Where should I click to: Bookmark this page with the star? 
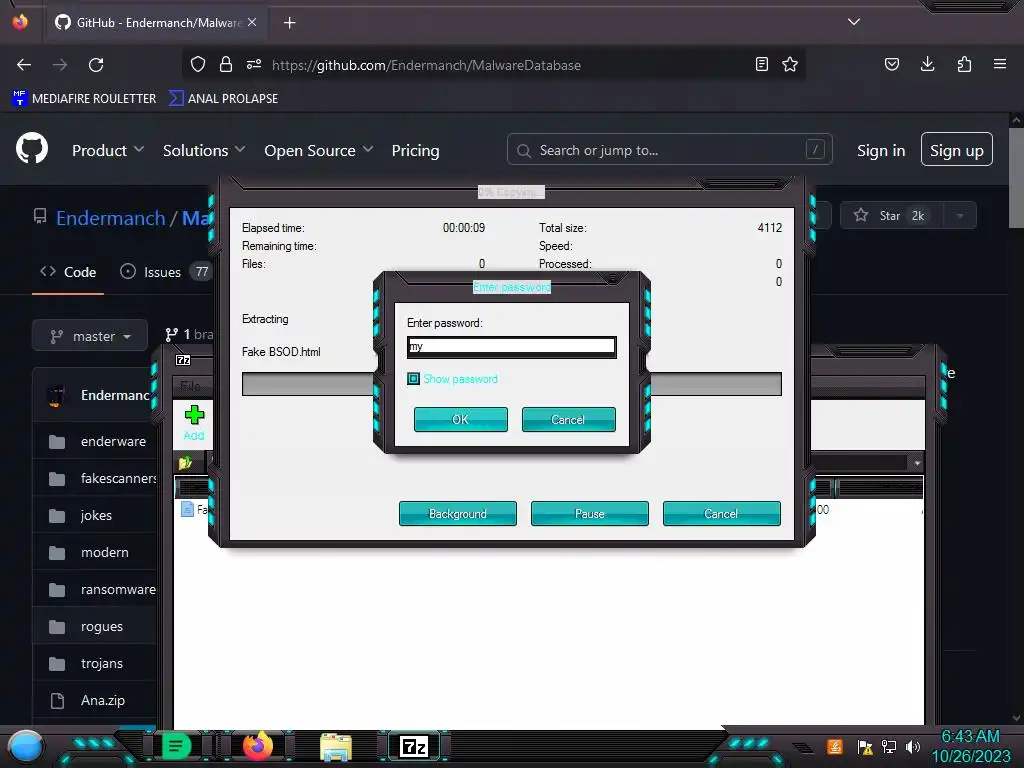pyautogui.click(x=790, y=64)
